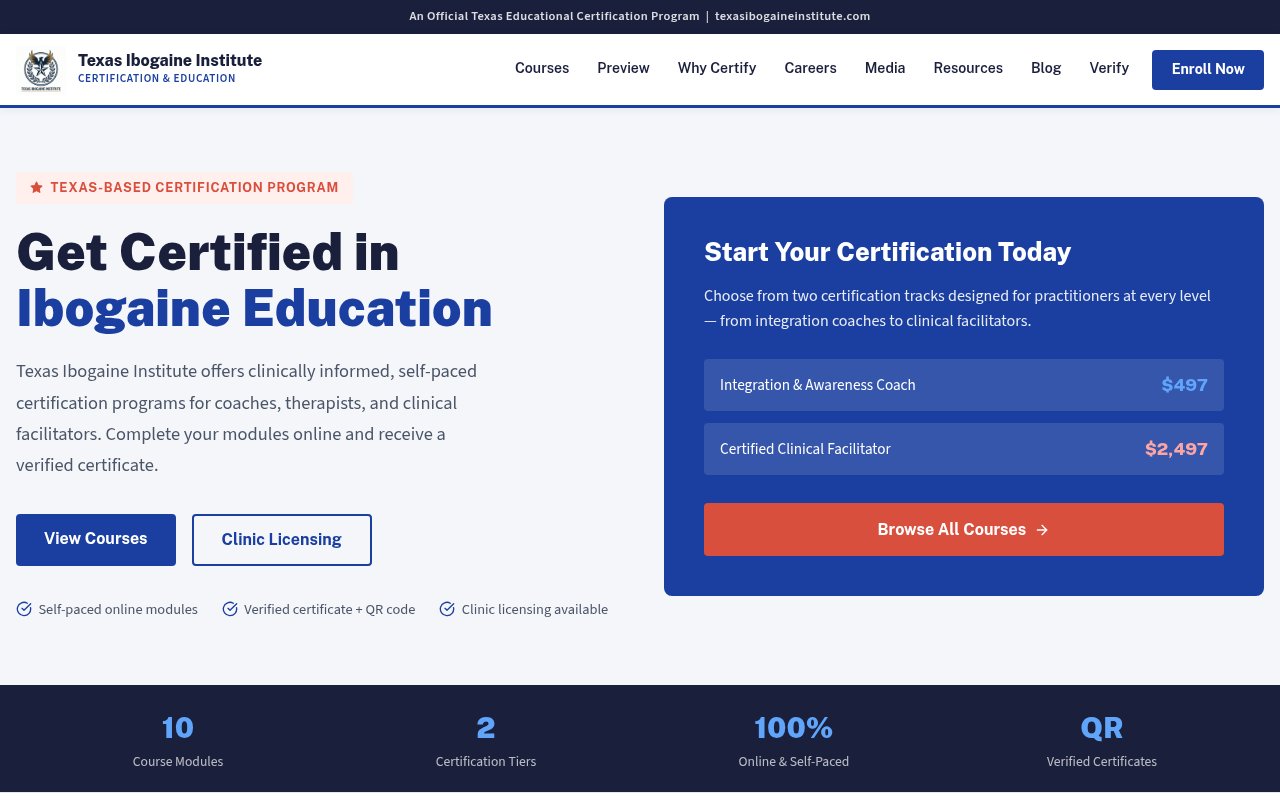
Task: Open the Courses menu item
Action: point(542,68)
